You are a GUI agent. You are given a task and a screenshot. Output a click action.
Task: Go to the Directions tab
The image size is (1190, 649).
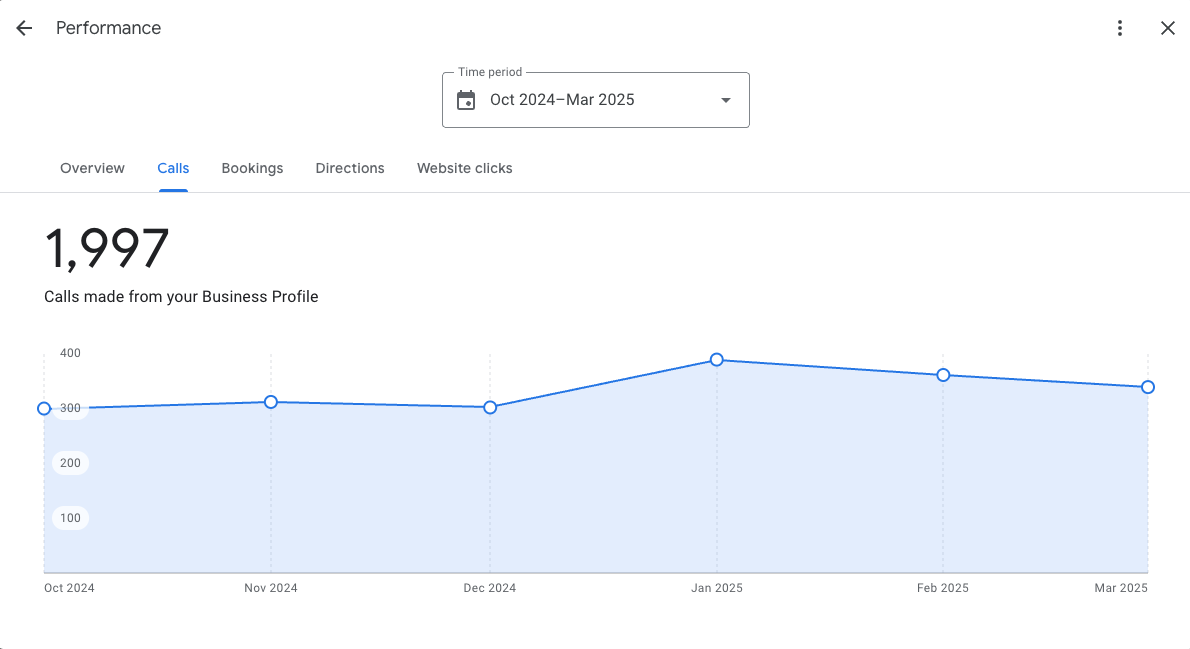(x=350, y=168)
